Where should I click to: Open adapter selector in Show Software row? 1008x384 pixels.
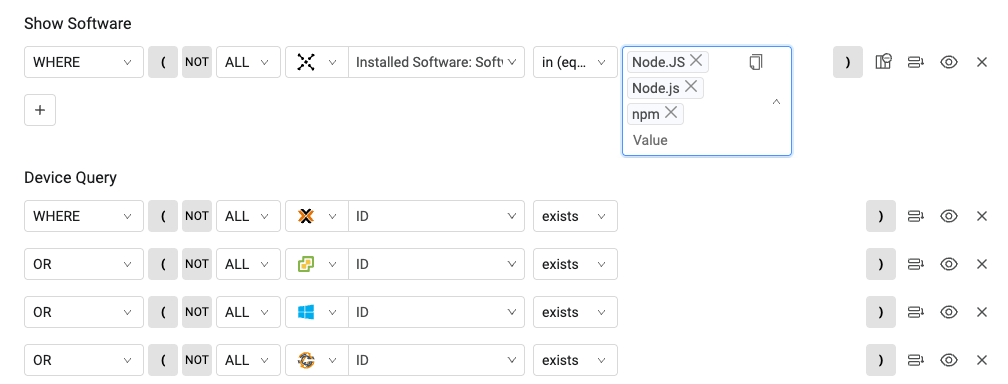click(317, 62)
